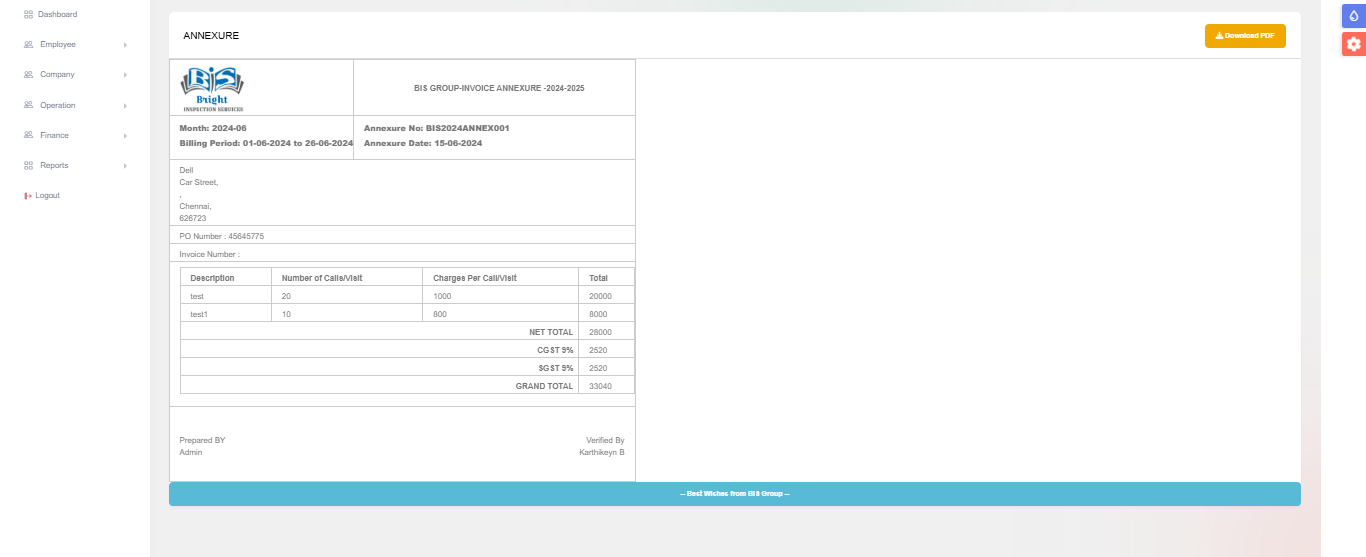The width and height of the screenshot is (1366, 557).
Task: Click the Grand Total value 33040
Action: tap(600, 386)
